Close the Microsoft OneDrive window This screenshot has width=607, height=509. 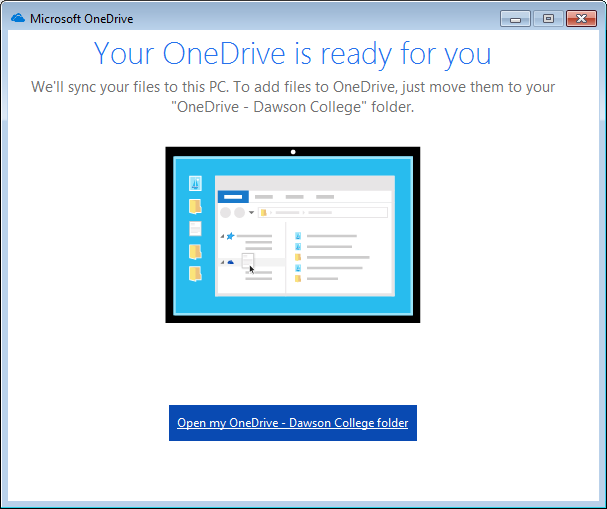coord(581,19)
